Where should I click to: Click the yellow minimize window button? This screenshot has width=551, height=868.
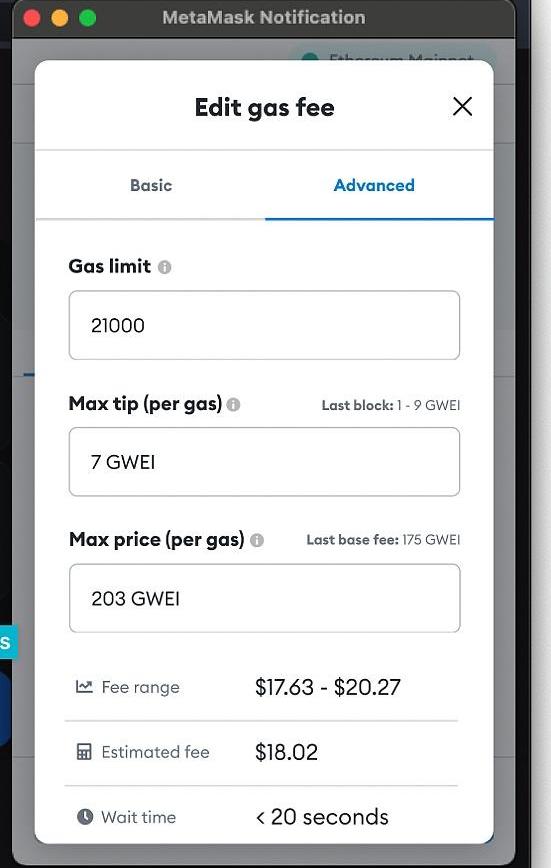(60, 18)
